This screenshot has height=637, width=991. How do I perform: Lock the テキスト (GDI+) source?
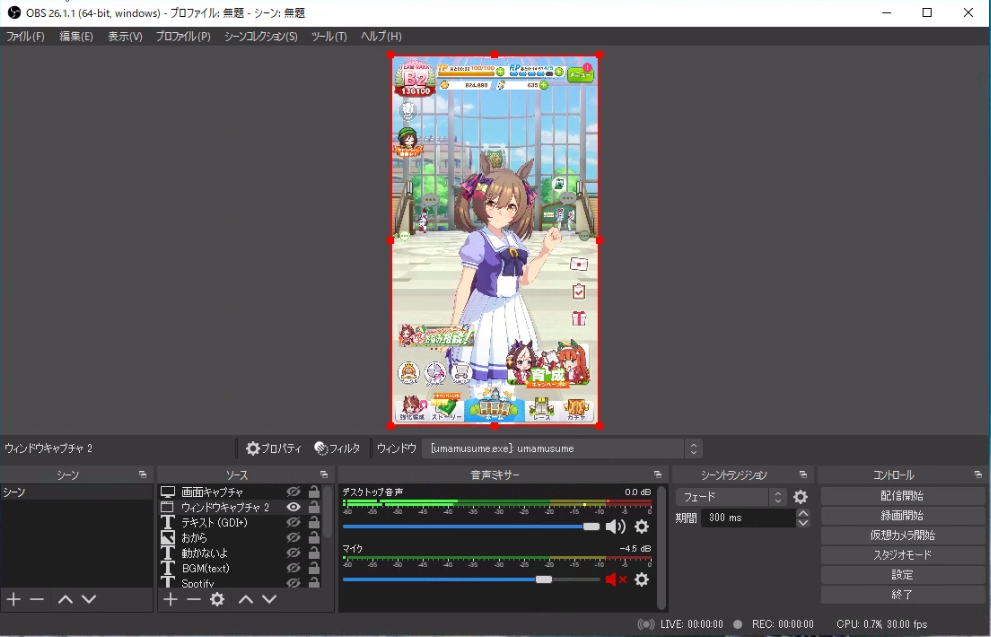point(314,523)
